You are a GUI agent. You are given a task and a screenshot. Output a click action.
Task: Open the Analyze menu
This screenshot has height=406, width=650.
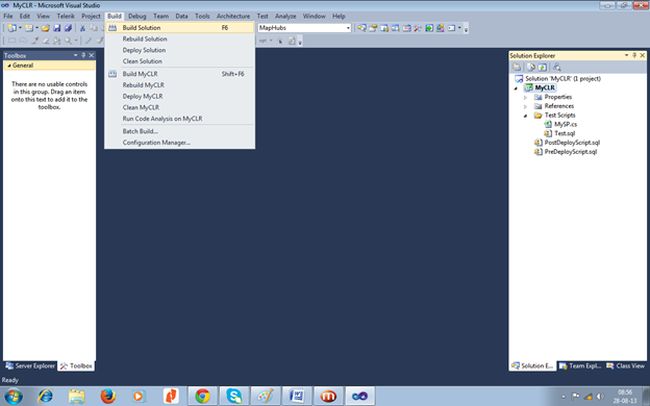tap(286, 16)
